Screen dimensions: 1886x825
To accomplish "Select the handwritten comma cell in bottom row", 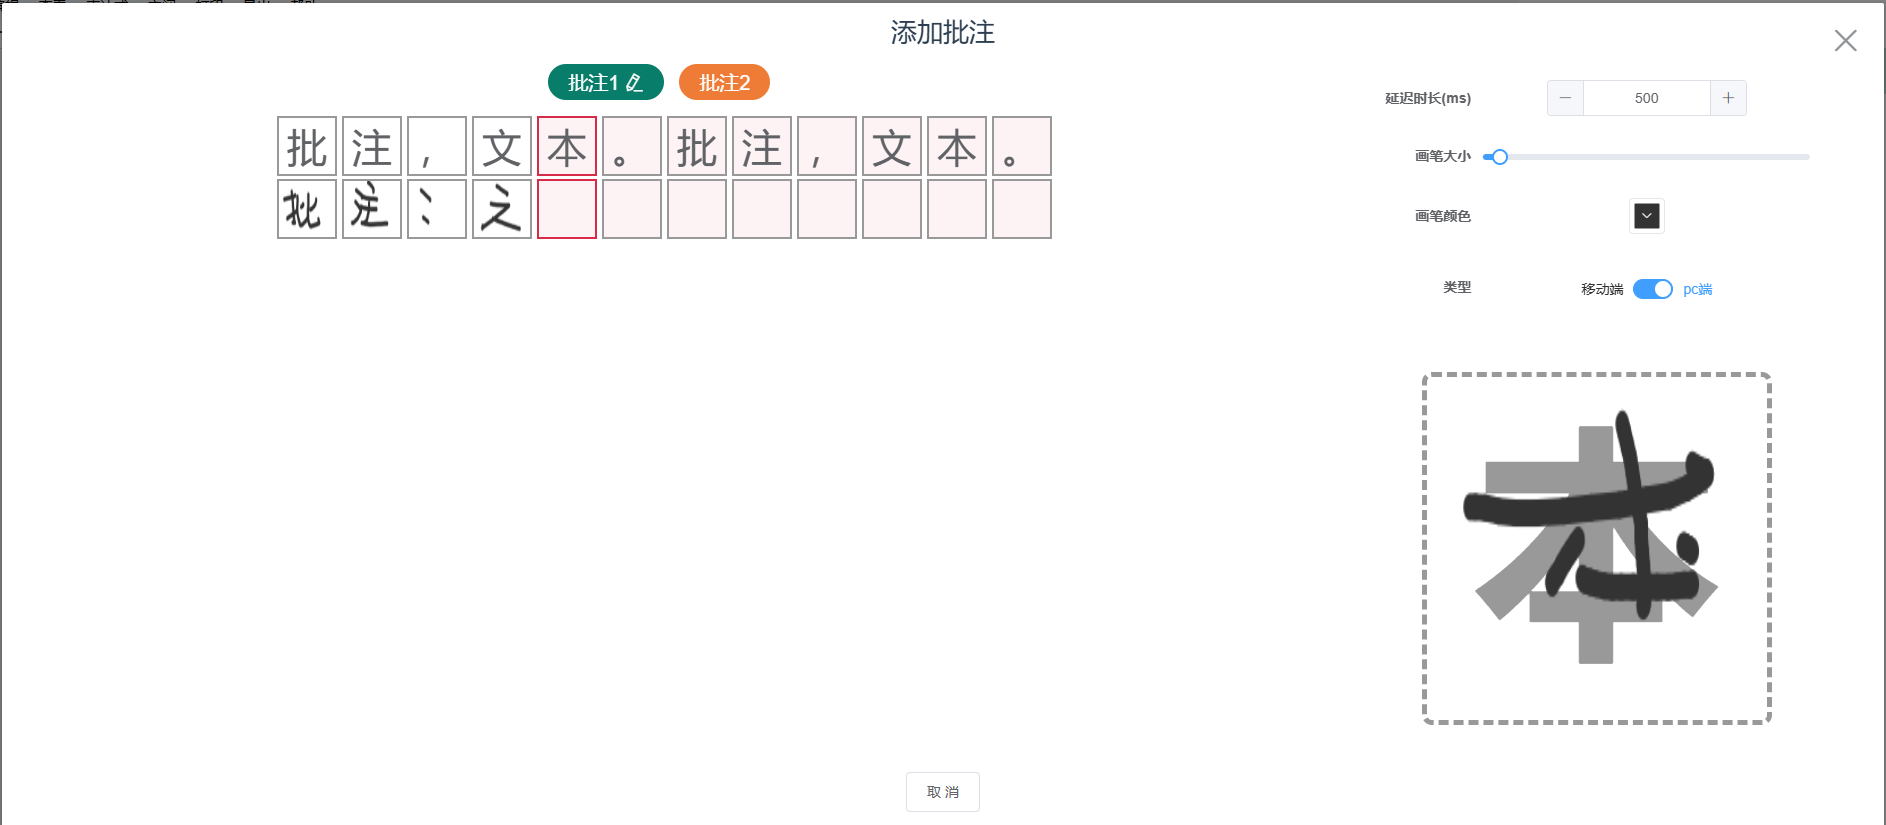I will 437,209.
